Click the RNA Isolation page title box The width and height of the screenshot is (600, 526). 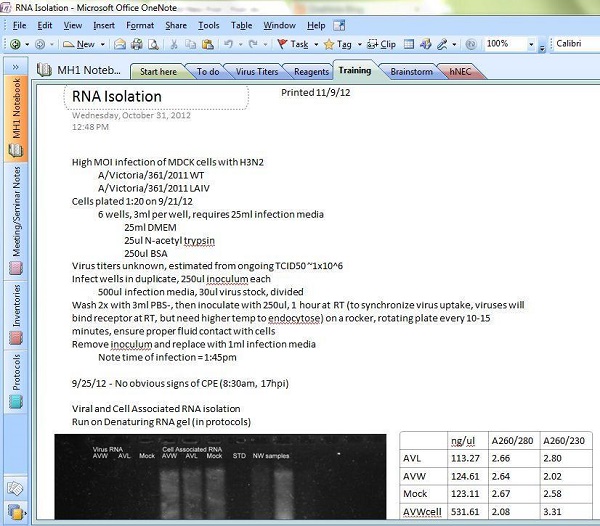156,97
